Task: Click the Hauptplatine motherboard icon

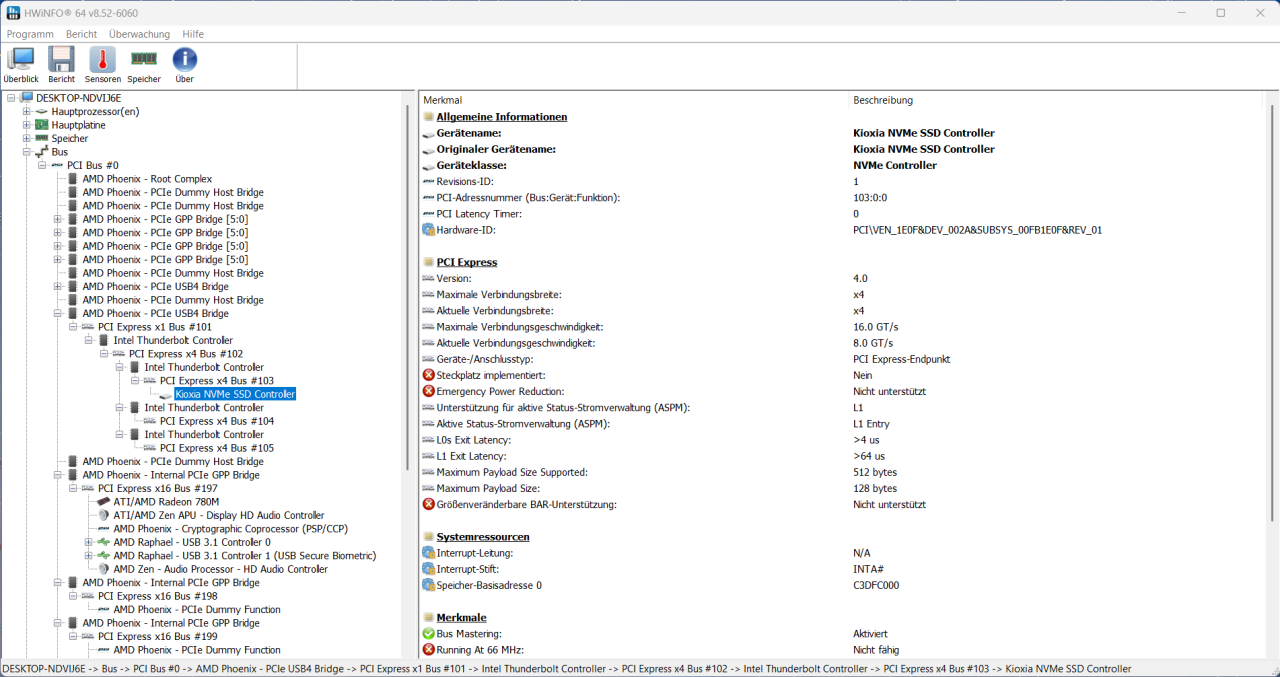Action: click(42, 125)
